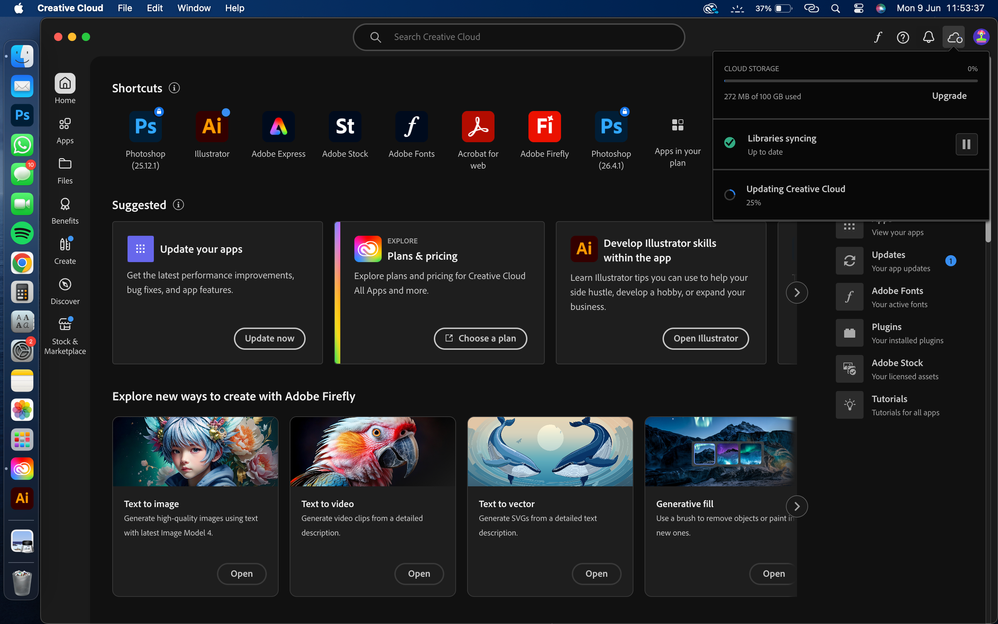Open Files in the sidebar
The image size is (998, 624).
[65, 171]
